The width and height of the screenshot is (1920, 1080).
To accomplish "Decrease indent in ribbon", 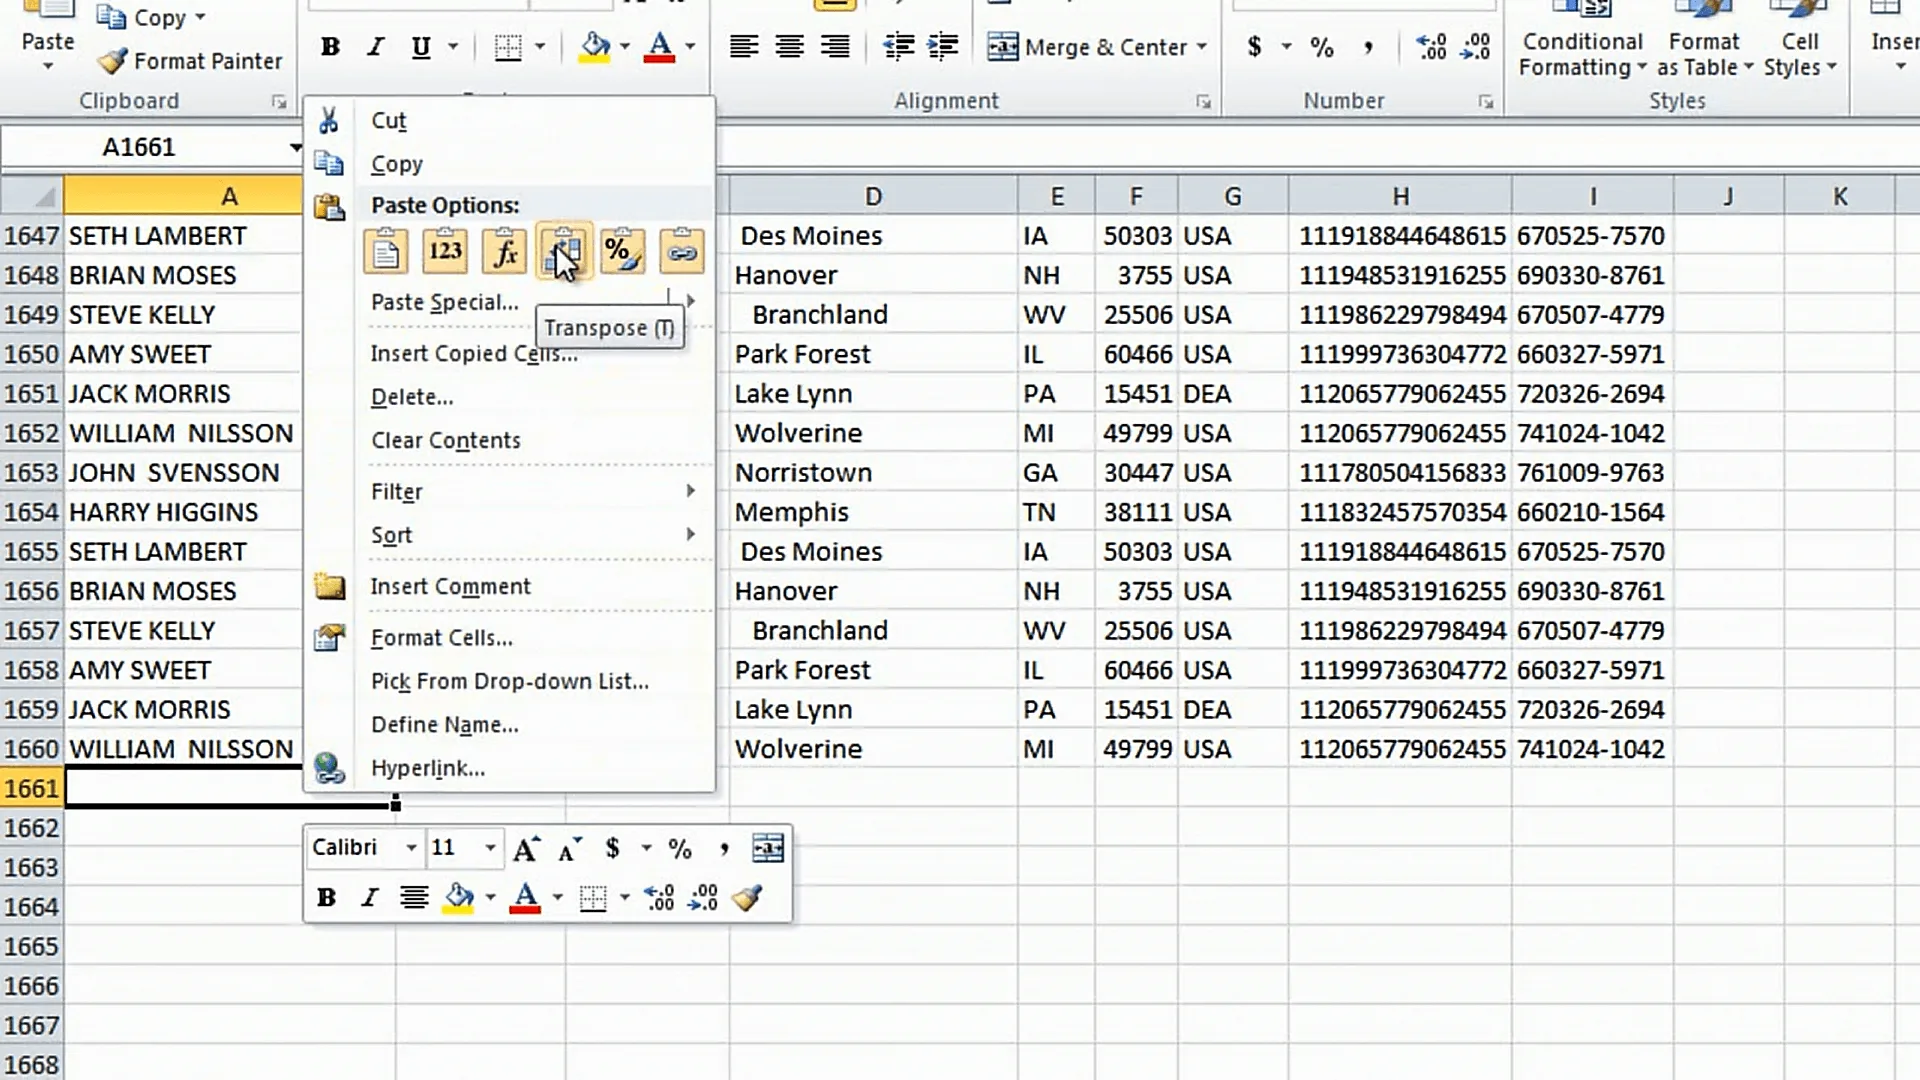I will point(898,47).
